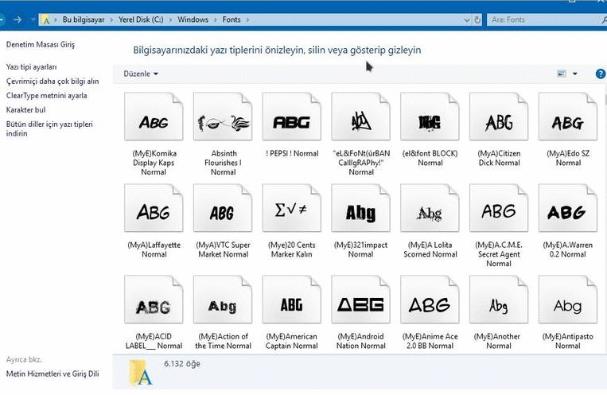This screenshot has width=607, height=395.
Task: Click the refresh icon in address bar
Action: [x=477, y=19]
